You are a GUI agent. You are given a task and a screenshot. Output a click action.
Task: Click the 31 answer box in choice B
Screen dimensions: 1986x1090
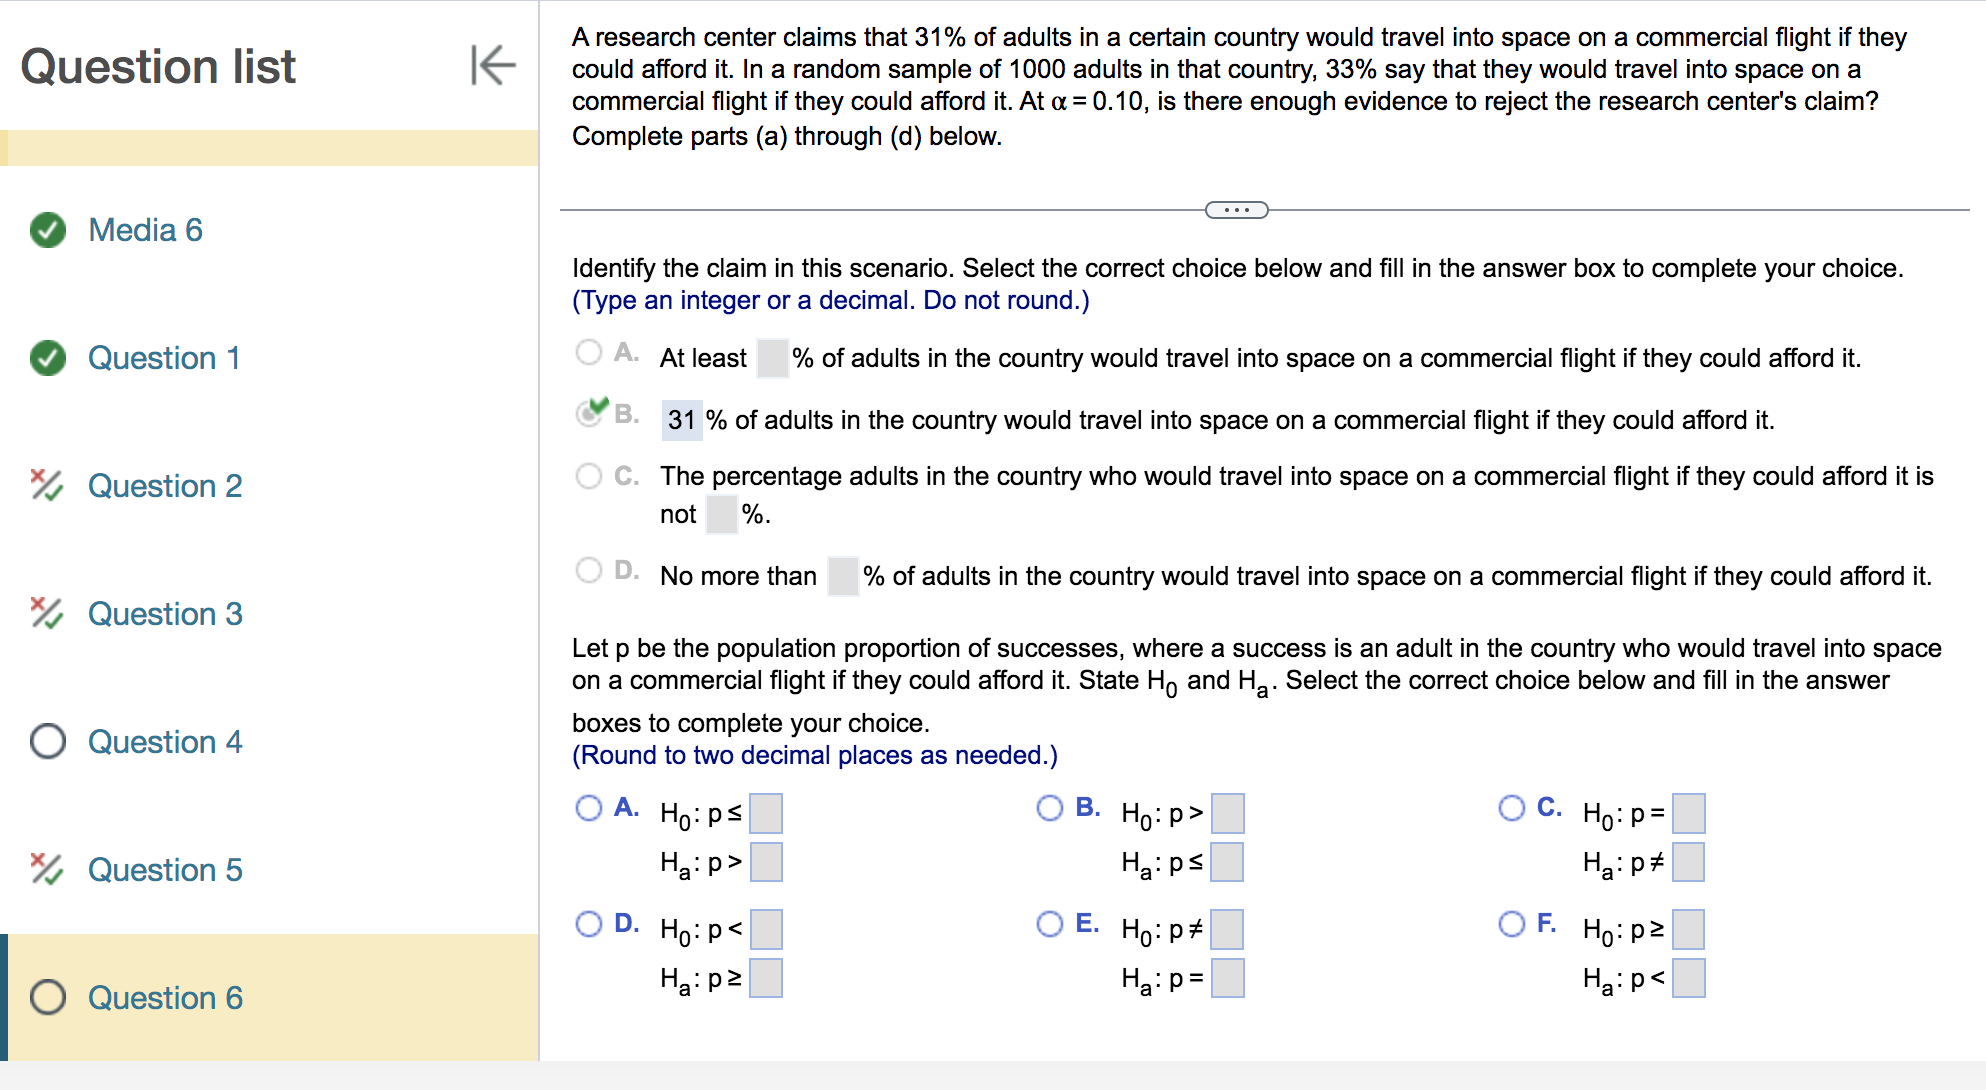click(680, 419)
